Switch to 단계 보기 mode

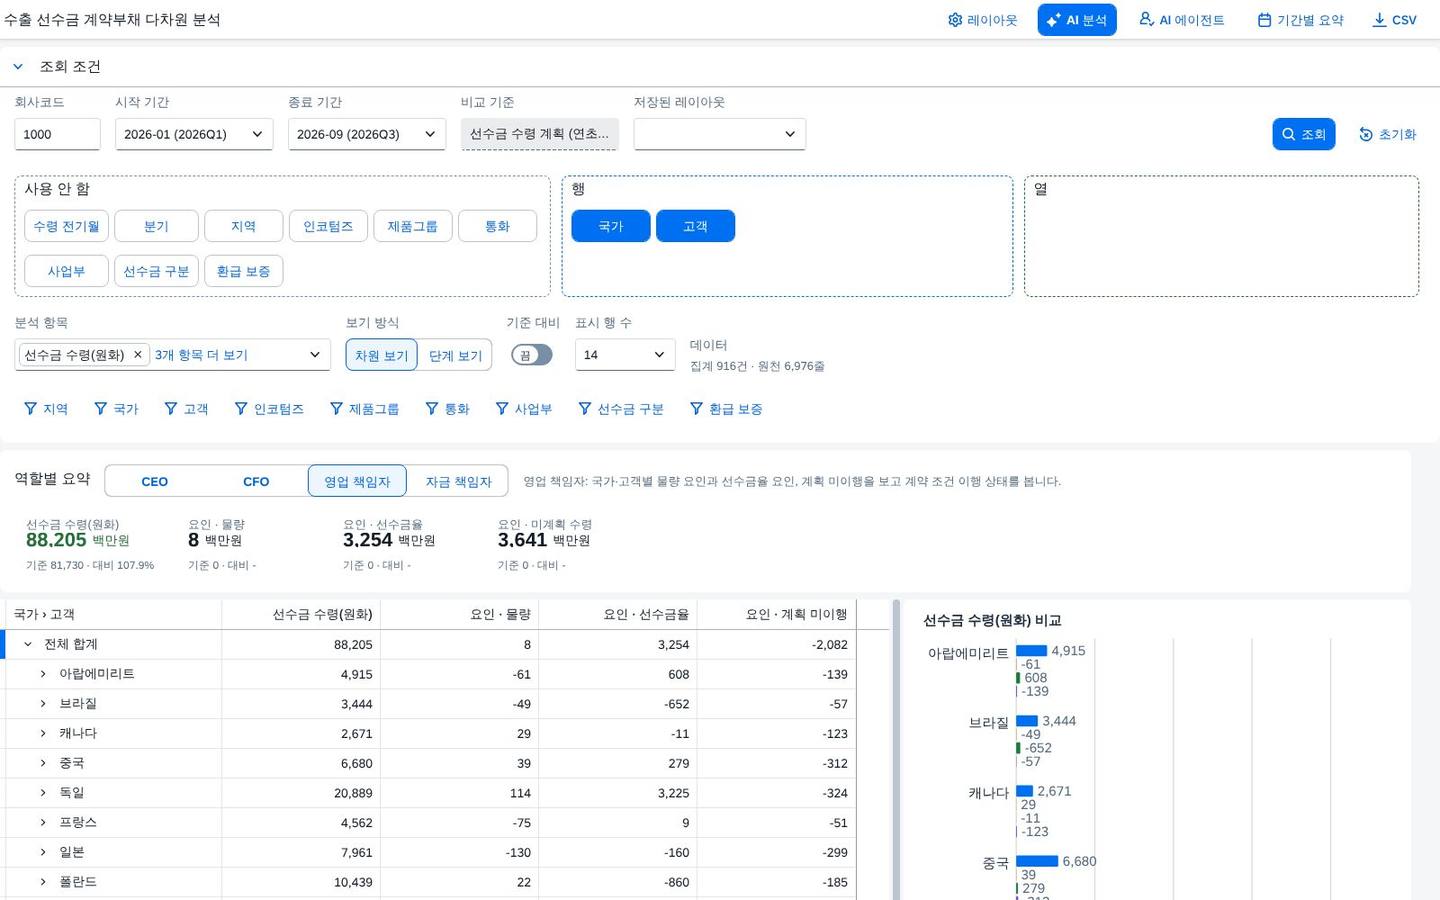coord(455,355)
